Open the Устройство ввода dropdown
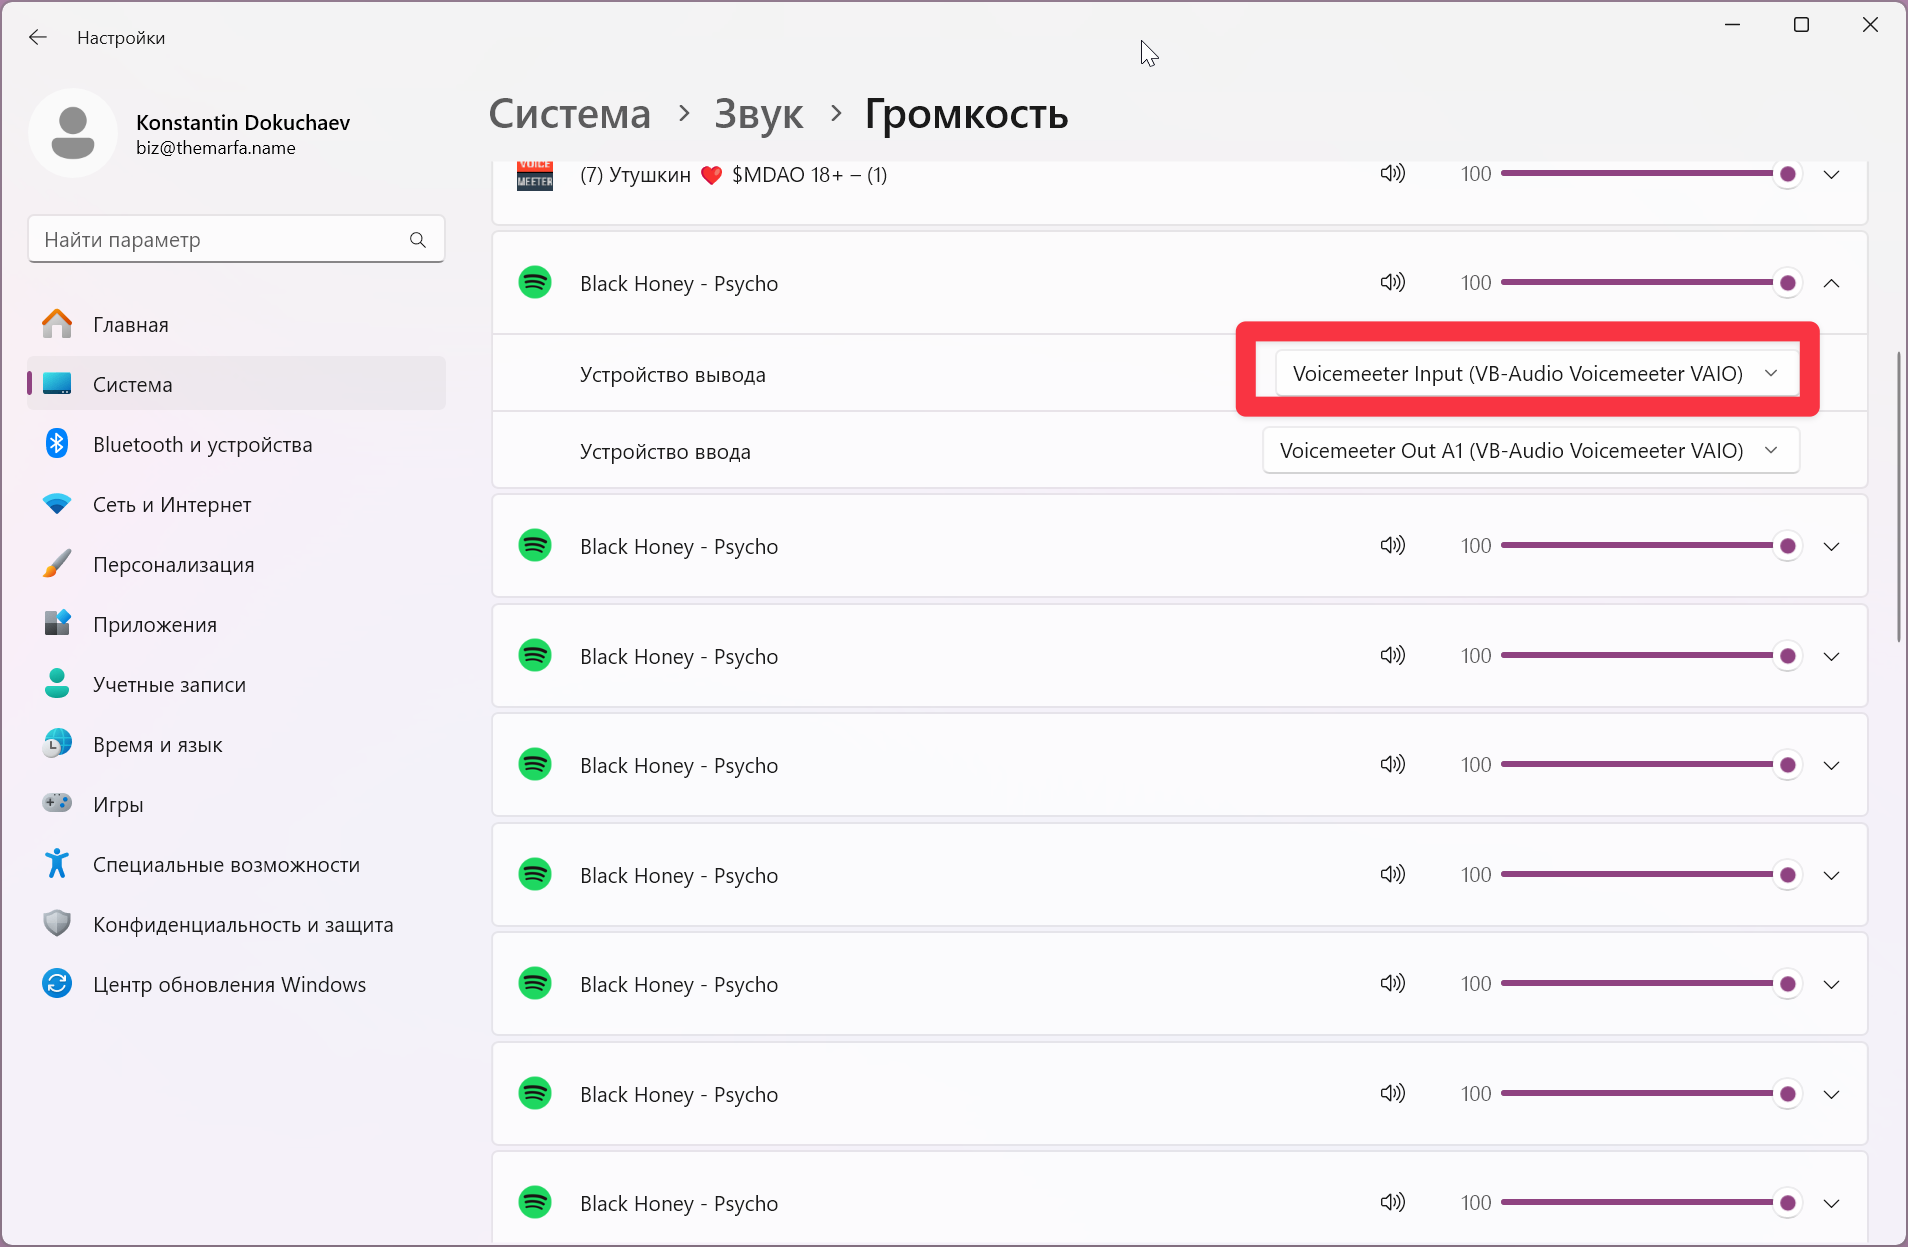 coord(1530,451)
